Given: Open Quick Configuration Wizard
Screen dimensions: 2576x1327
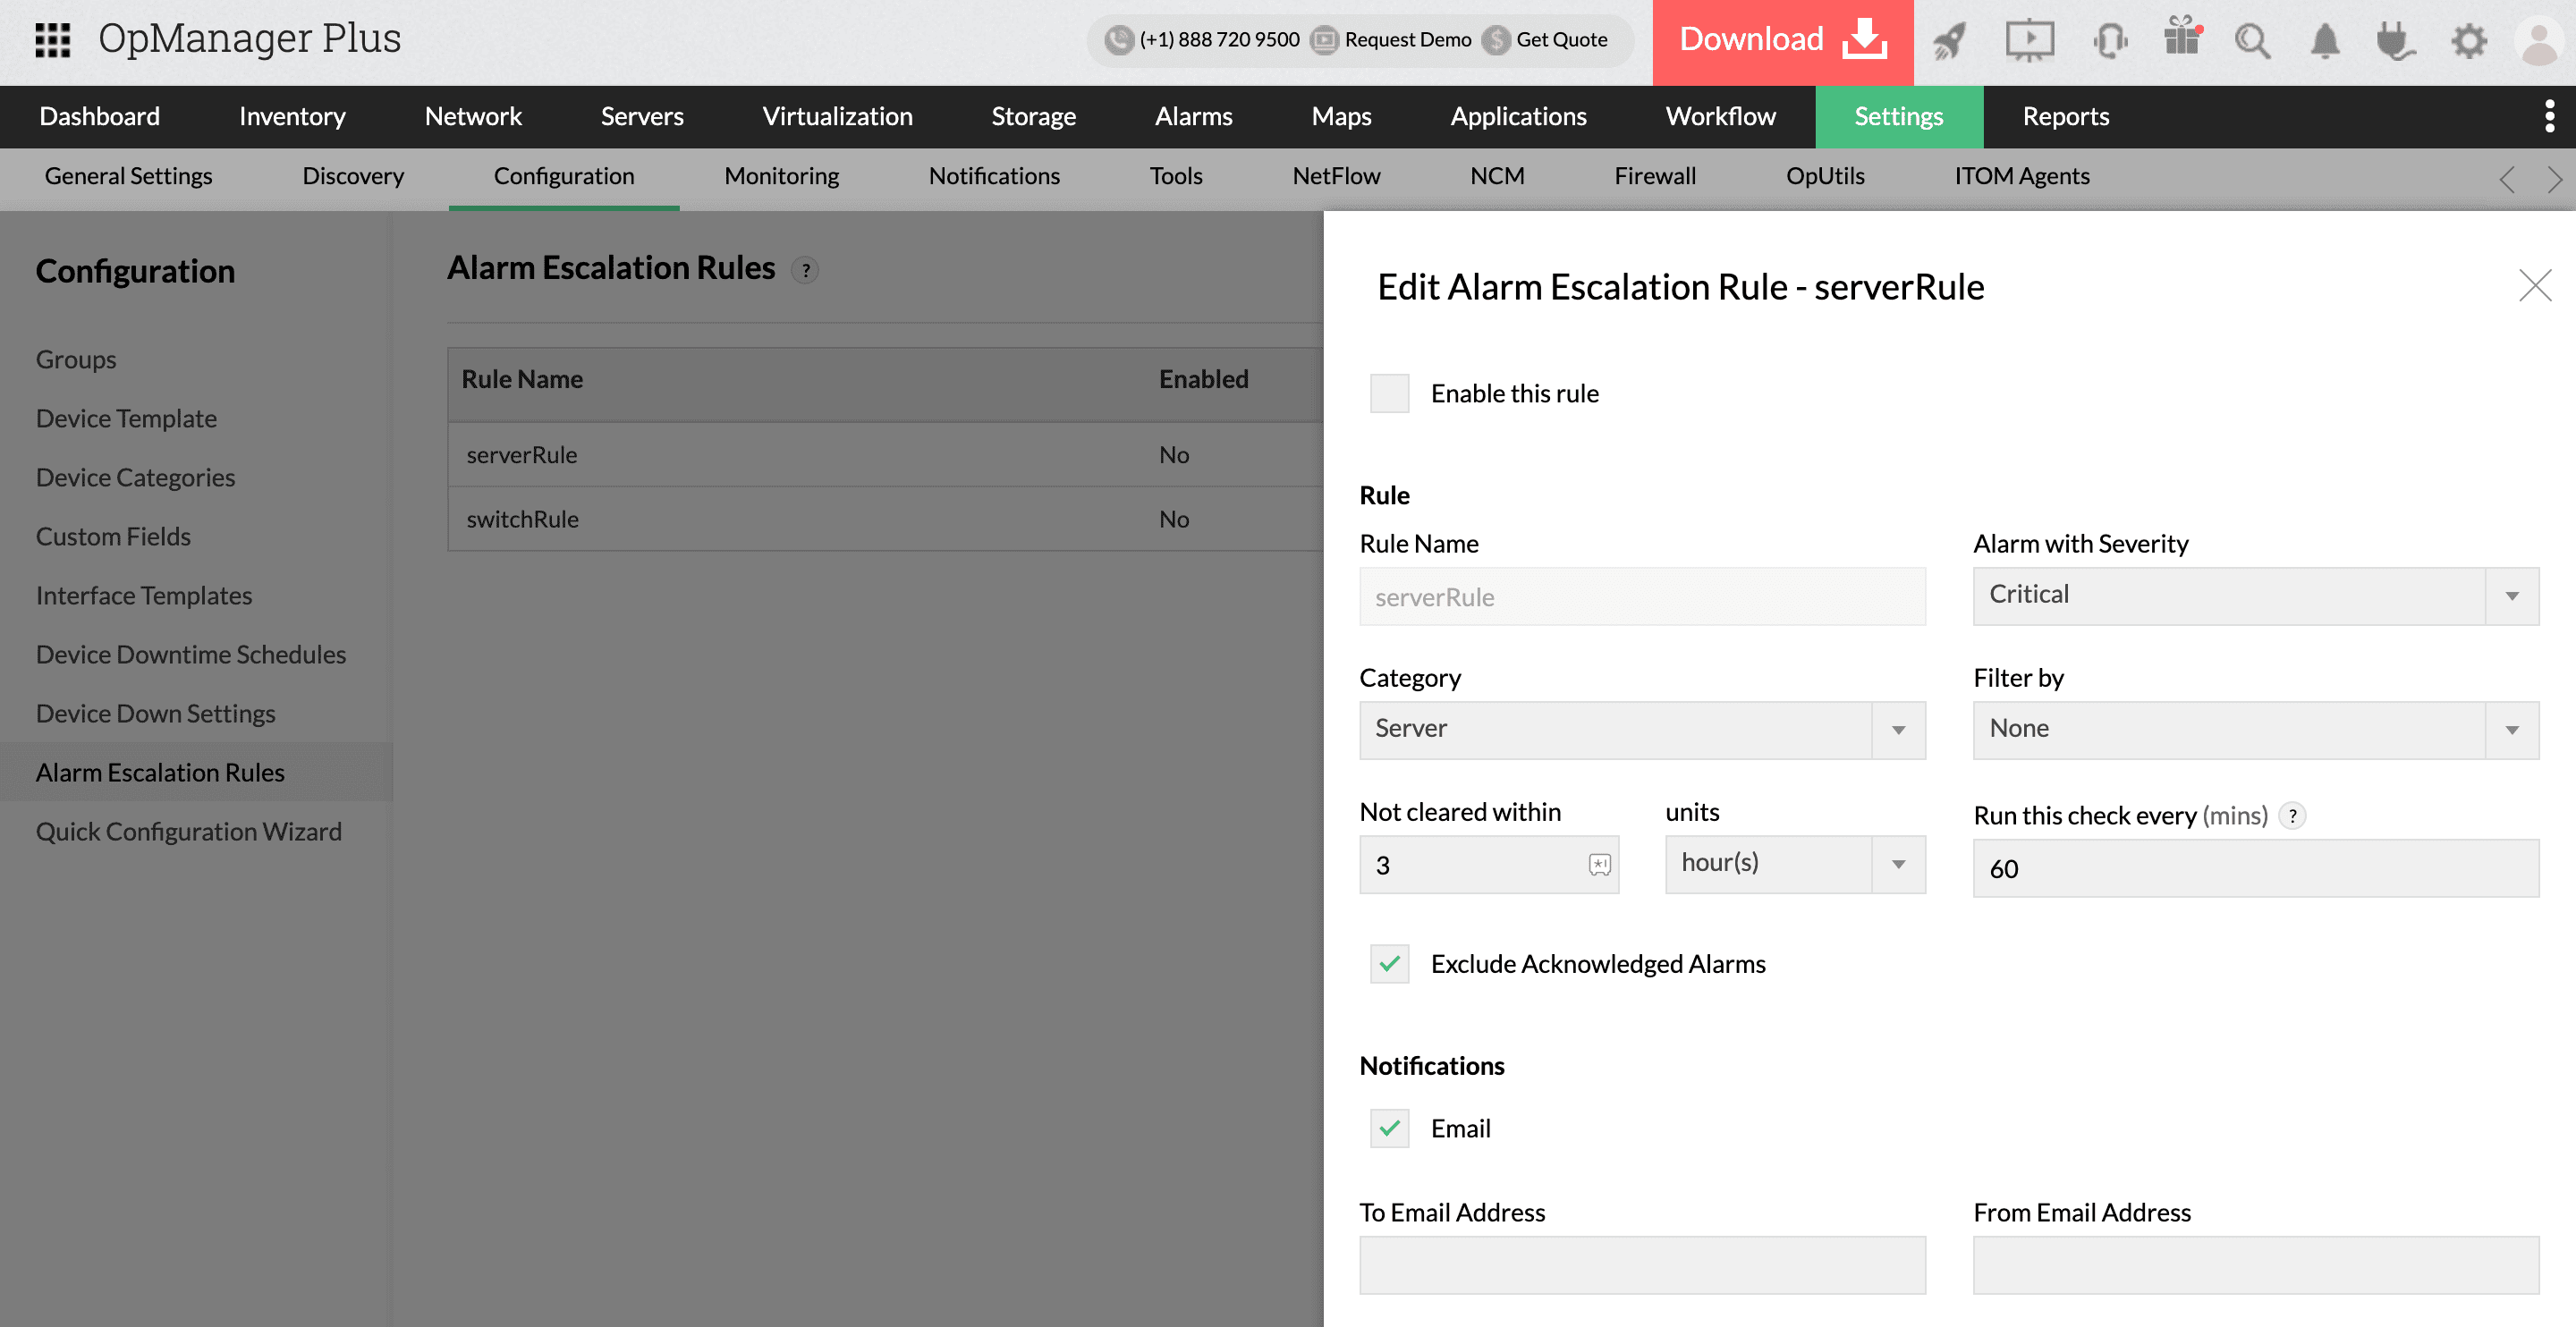Looking at the screenshot, I should point(189,832).
